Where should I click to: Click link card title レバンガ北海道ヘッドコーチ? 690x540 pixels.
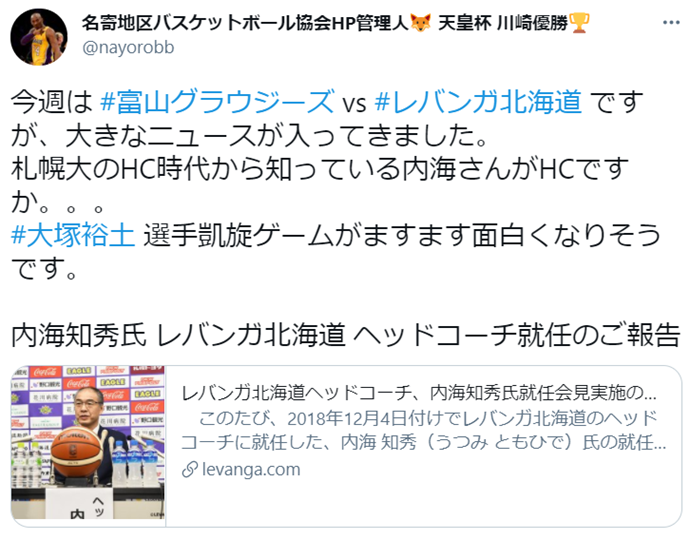(x=418, y=393)
